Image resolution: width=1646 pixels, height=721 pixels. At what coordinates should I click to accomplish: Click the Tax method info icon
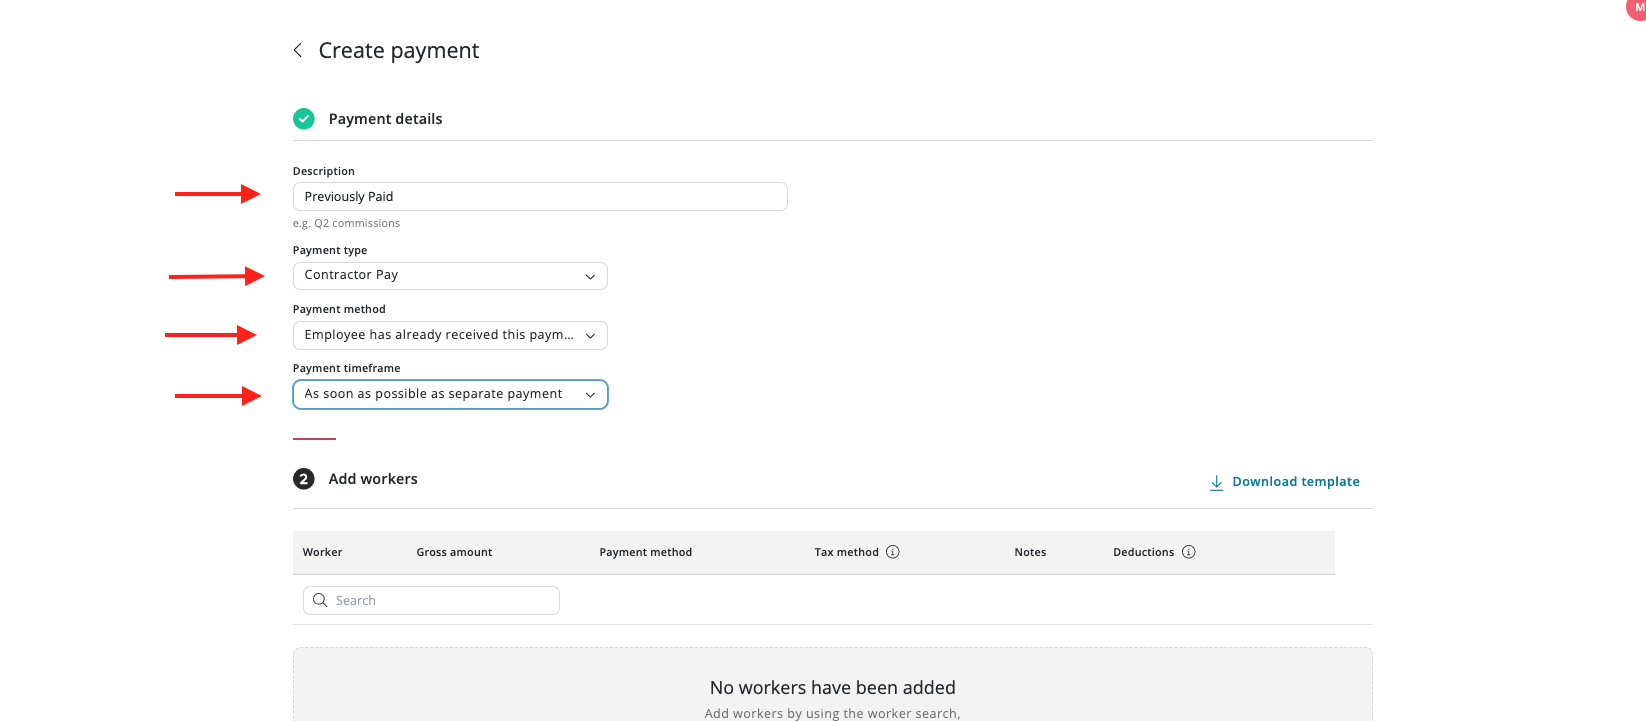pos(893,552)
